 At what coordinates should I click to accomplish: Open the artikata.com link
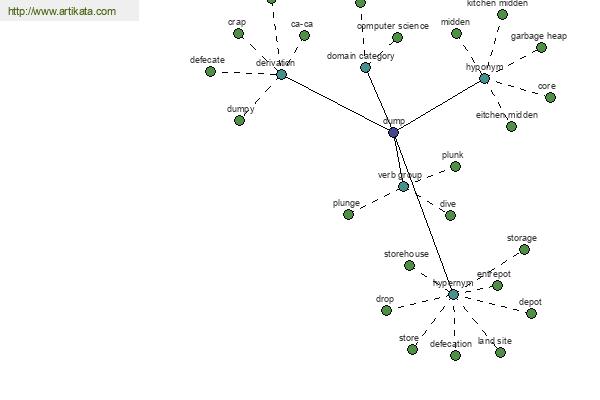pyautogui.click(x=62, y=11)
